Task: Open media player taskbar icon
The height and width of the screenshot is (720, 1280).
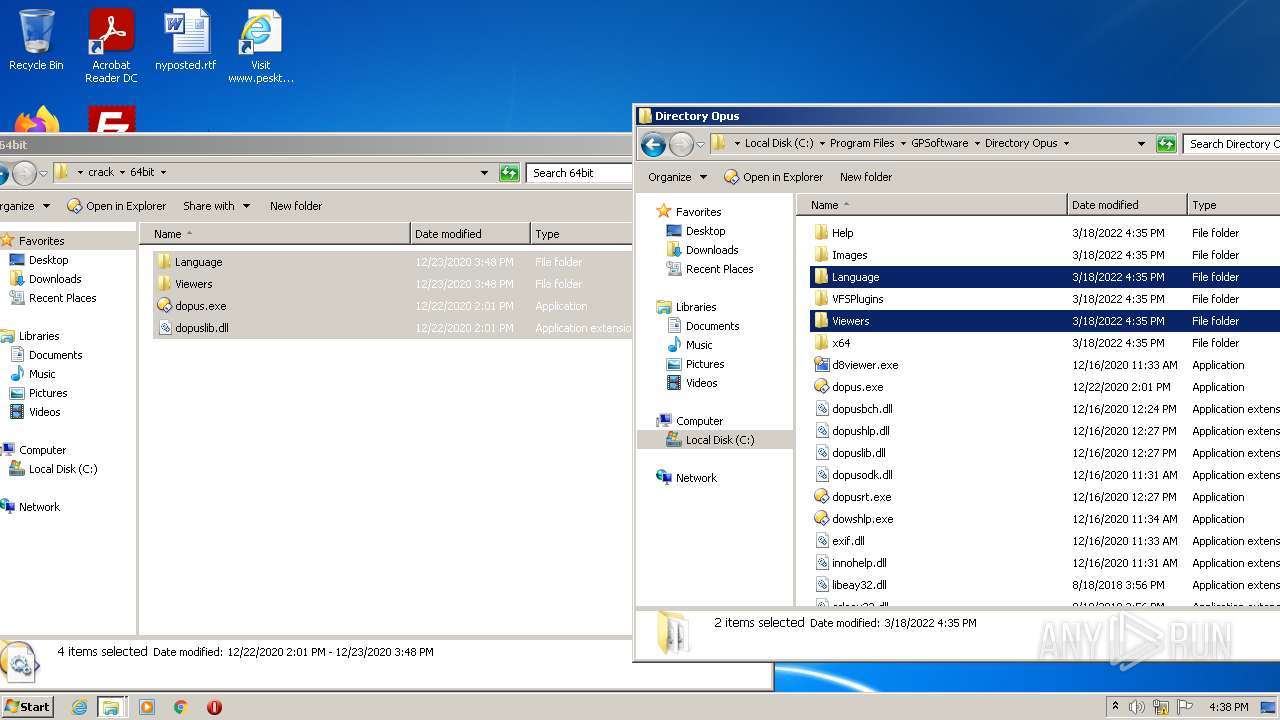Action: (x=147, y=707)
